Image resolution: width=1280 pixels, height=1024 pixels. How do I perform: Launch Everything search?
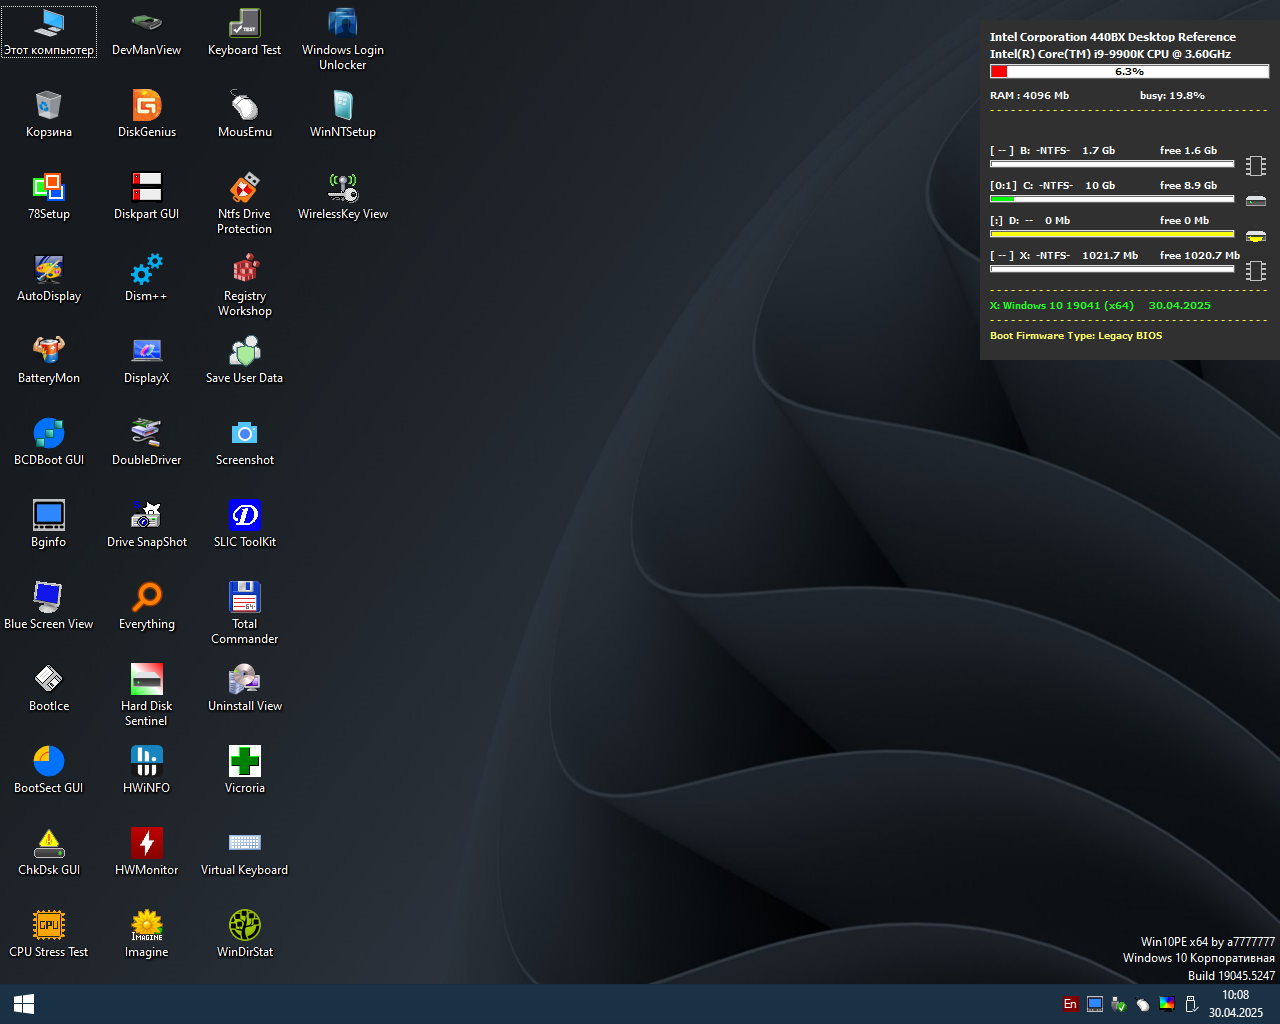[146, 606]
